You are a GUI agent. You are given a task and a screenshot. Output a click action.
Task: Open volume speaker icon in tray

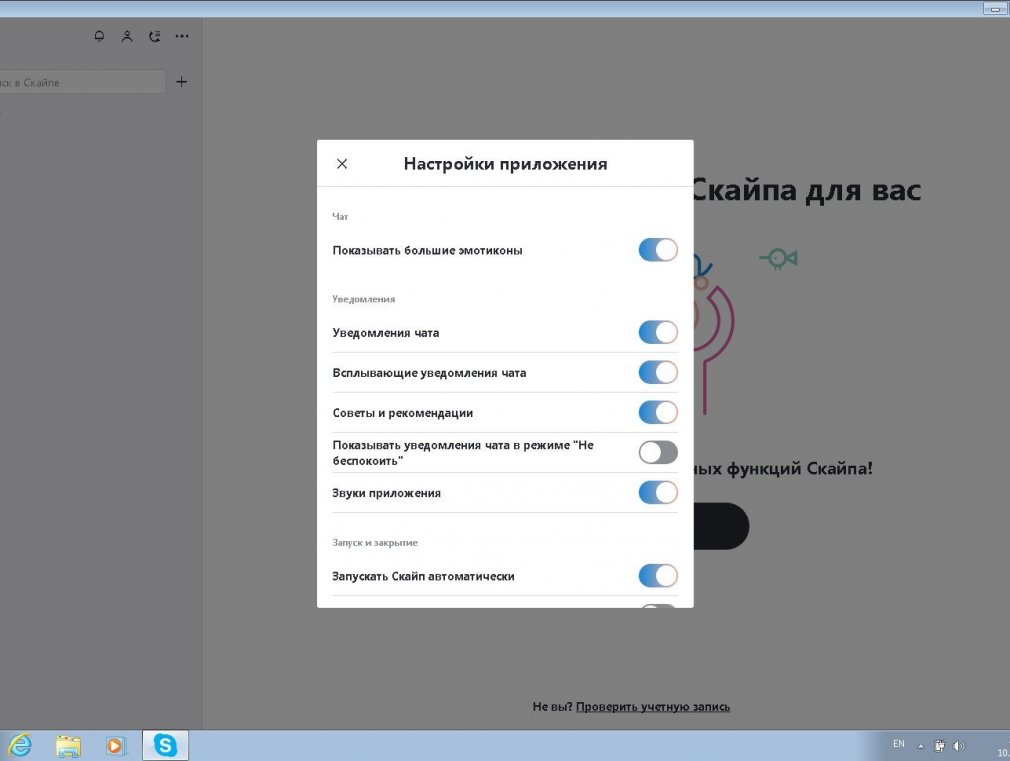click(959, 746)
